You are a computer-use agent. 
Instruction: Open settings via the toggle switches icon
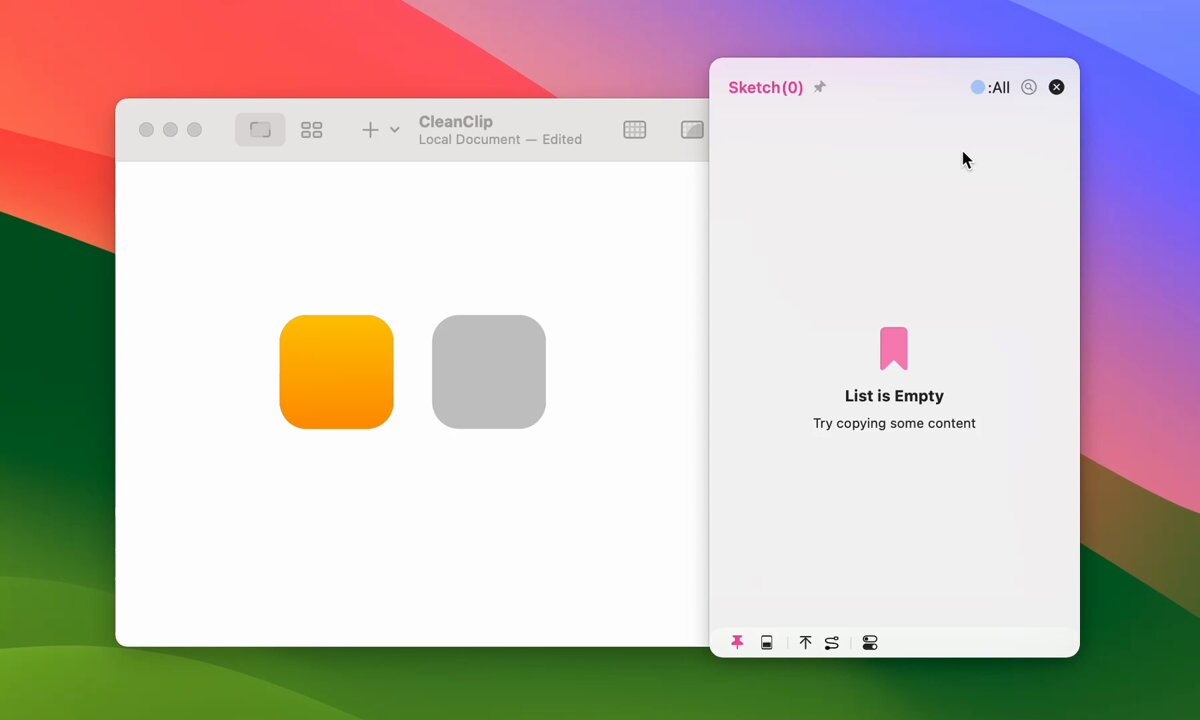point(870,643)
